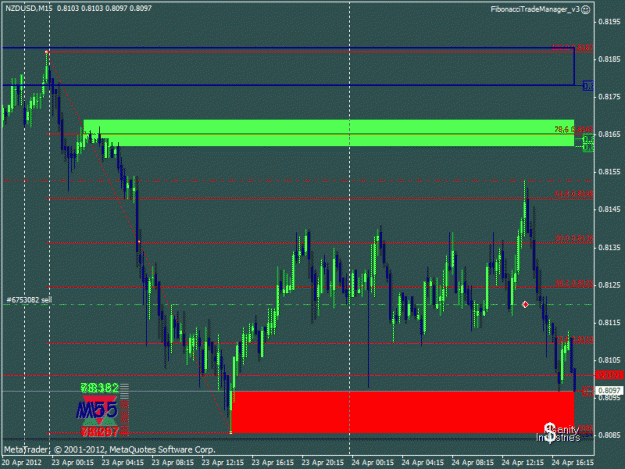Click 0.8085 on the price scale
This screenshot has height=469, width=625.
pyautogui.click(x=610, y=435)
